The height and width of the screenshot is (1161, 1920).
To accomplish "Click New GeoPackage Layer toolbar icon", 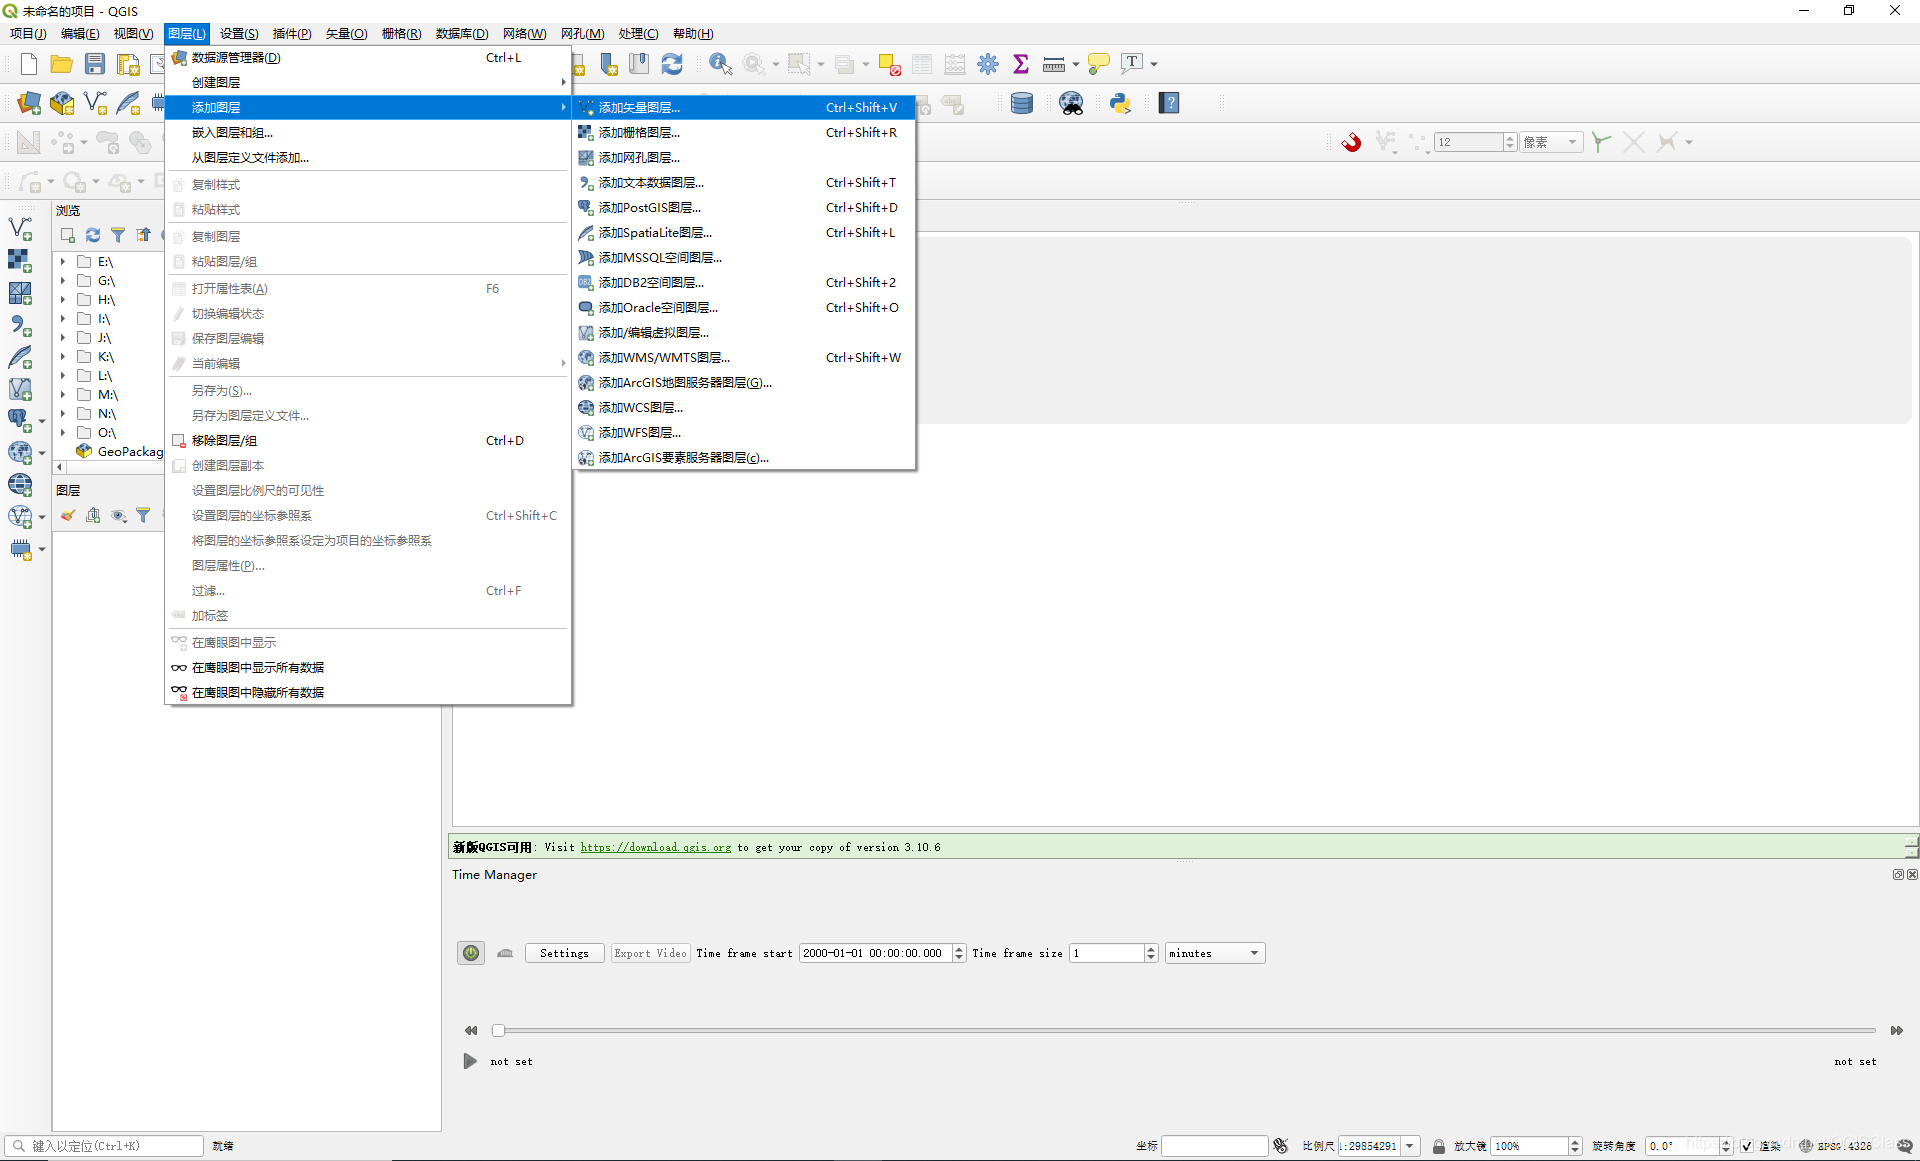I will [62, 103].
